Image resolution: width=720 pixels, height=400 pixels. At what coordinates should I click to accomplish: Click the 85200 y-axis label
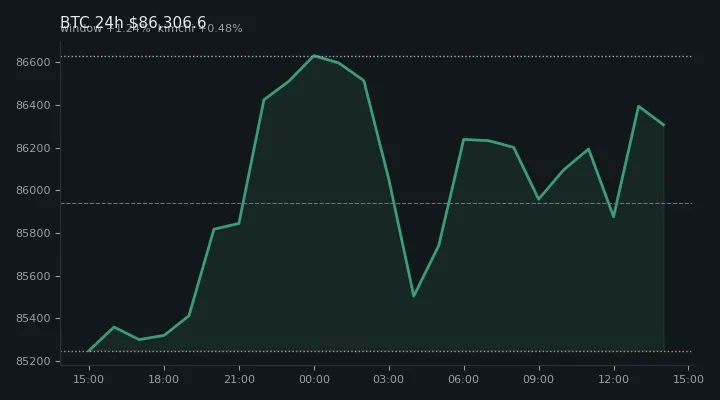(x=33, y=361)
